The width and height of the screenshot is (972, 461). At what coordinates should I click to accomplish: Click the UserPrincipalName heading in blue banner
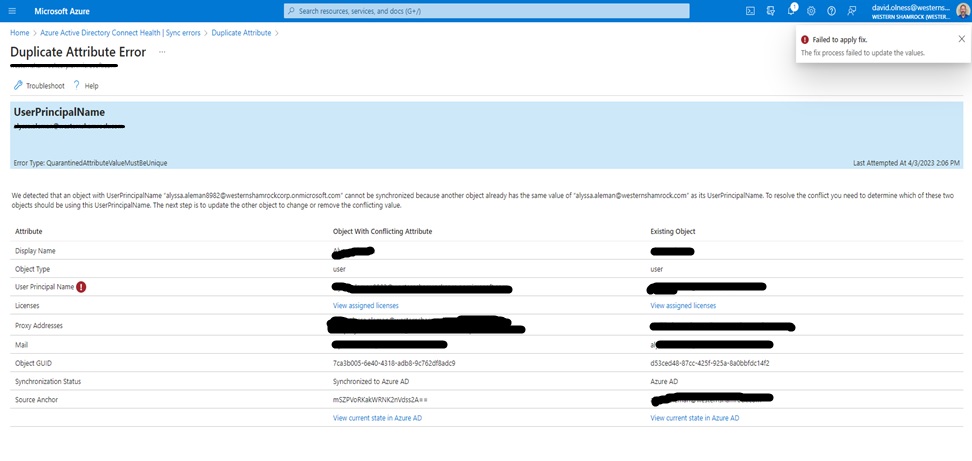pos(60,112)
